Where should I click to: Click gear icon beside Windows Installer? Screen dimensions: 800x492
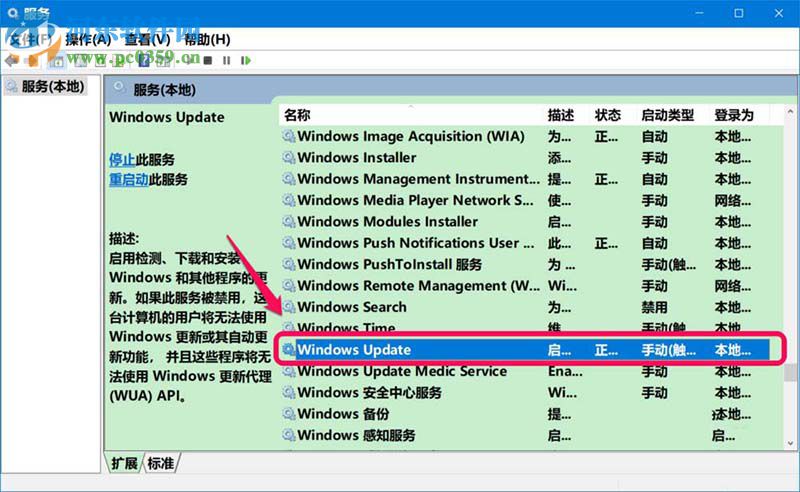[289, 158]
